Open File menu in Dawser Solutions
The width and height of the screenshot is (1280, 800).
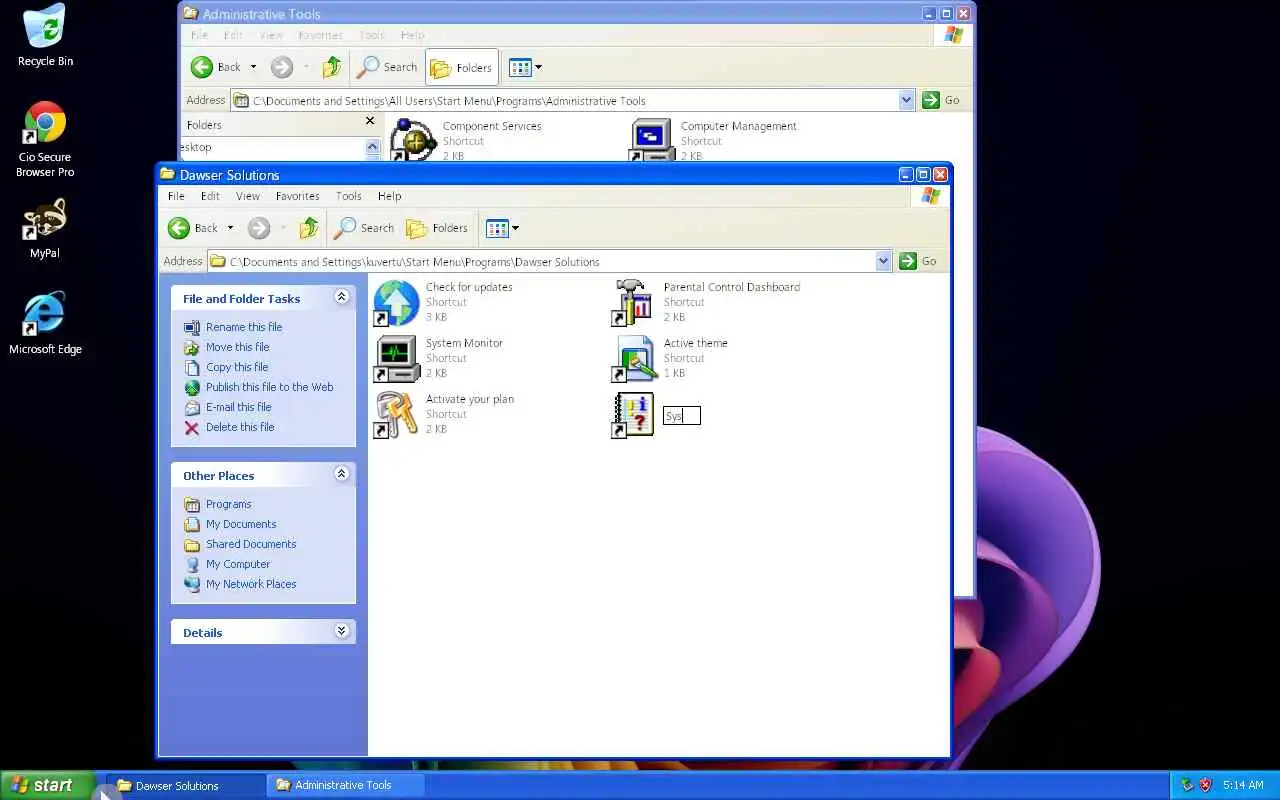coord(176,196)
